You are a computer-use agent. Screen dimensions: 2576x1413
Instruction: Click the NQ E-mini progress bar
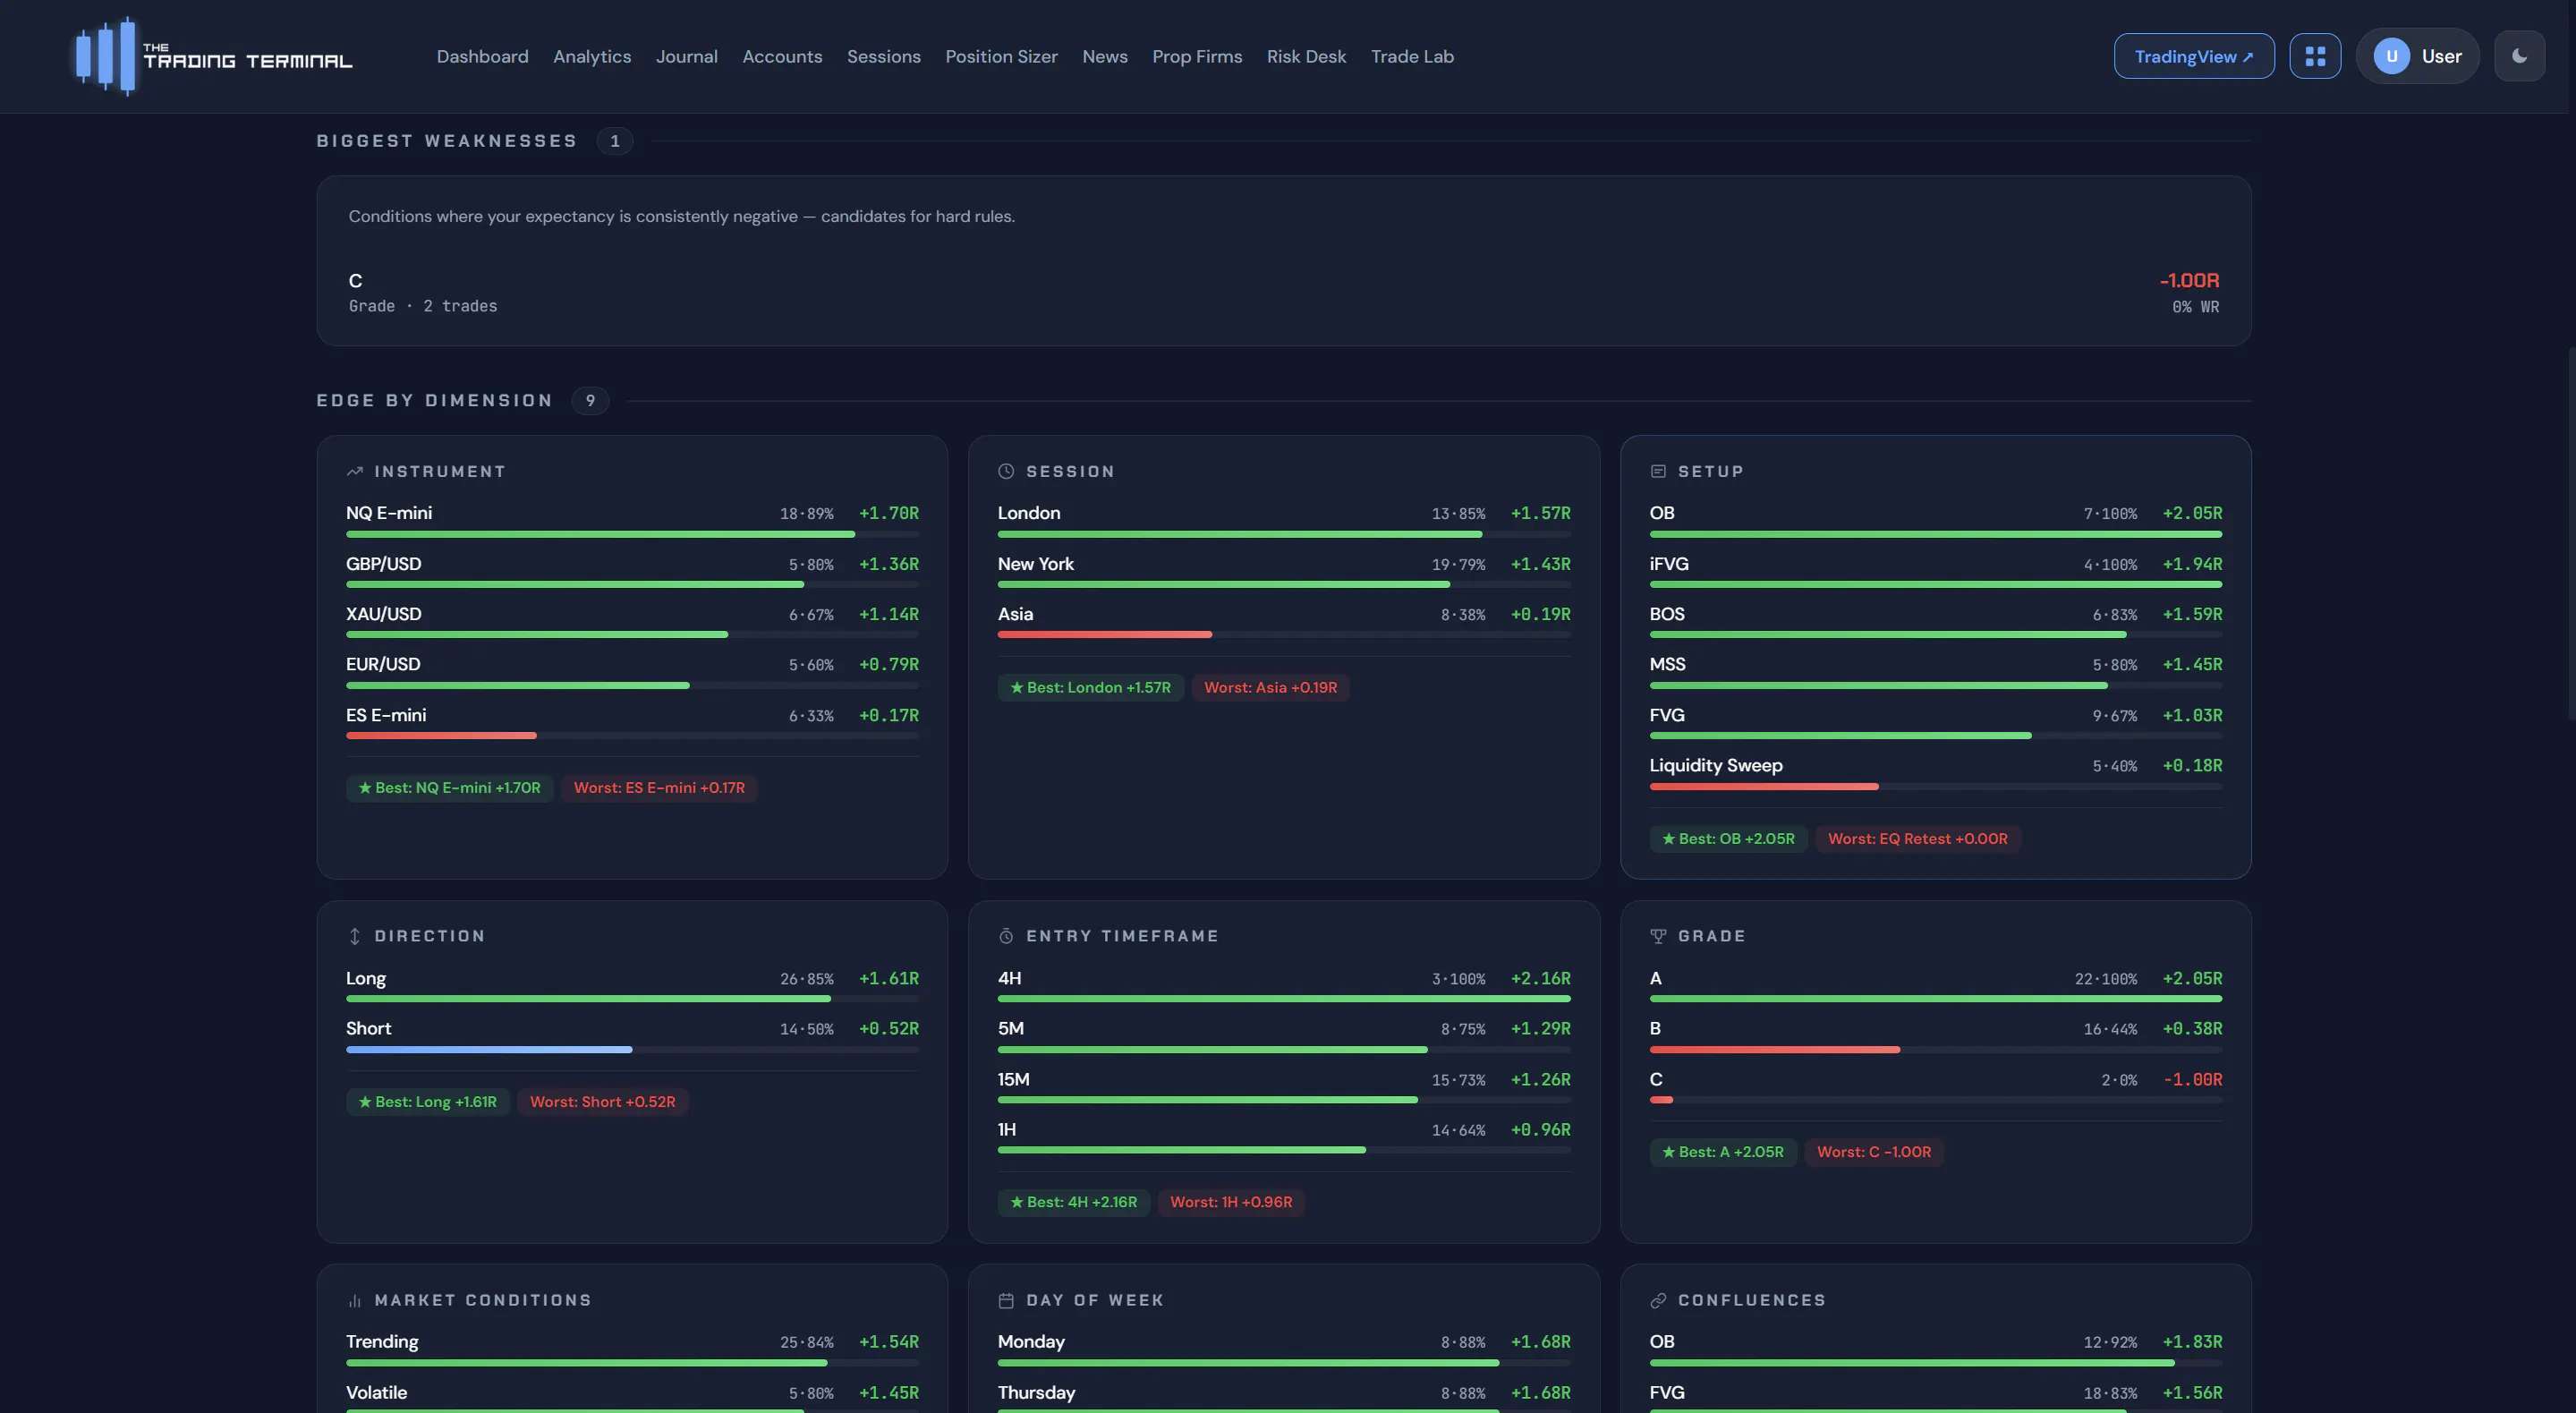632,534
